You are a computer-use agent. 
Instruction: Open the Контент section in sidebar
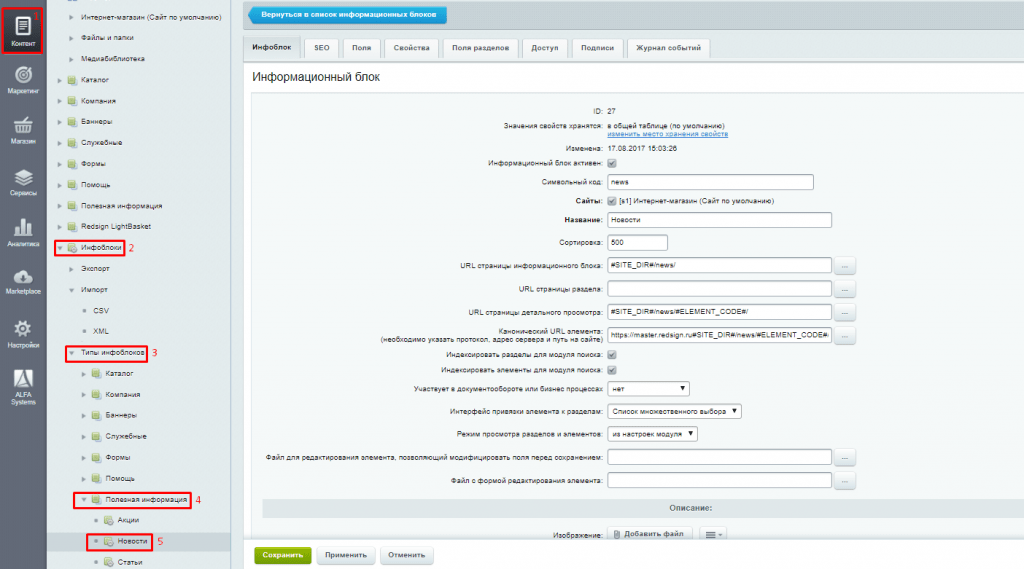click(22, 28)
